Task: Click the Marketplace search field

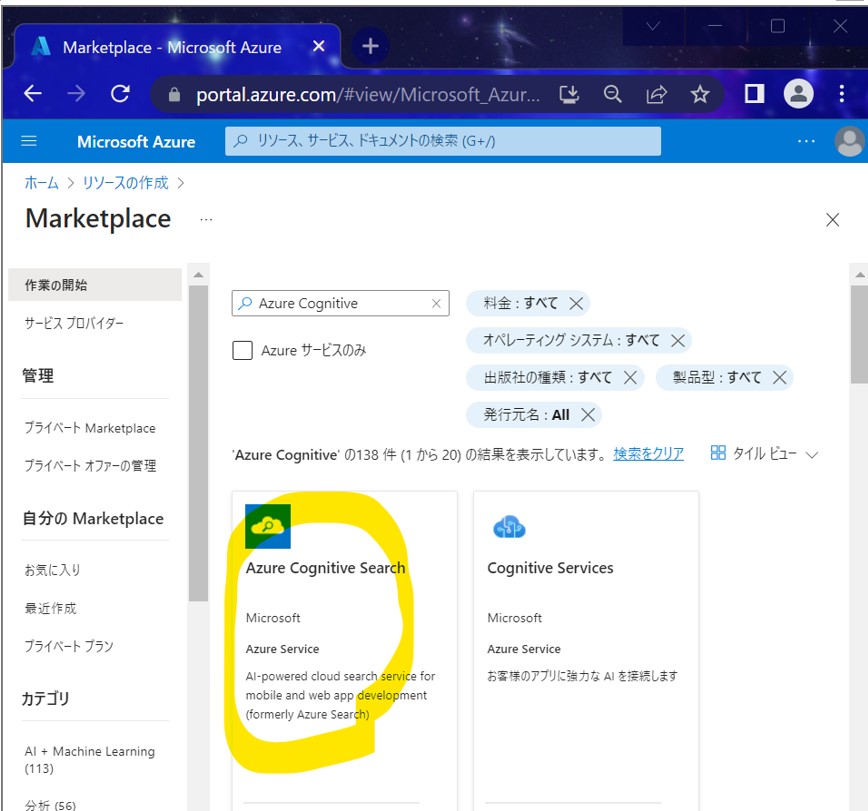Action: 340,303
